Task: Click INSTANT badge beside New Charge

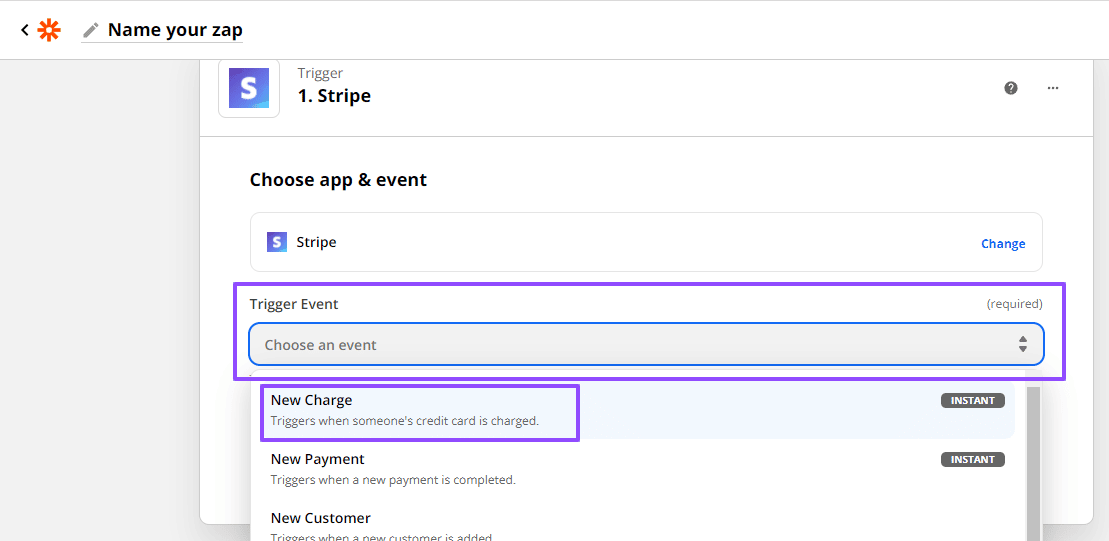Action: [972, 401]
